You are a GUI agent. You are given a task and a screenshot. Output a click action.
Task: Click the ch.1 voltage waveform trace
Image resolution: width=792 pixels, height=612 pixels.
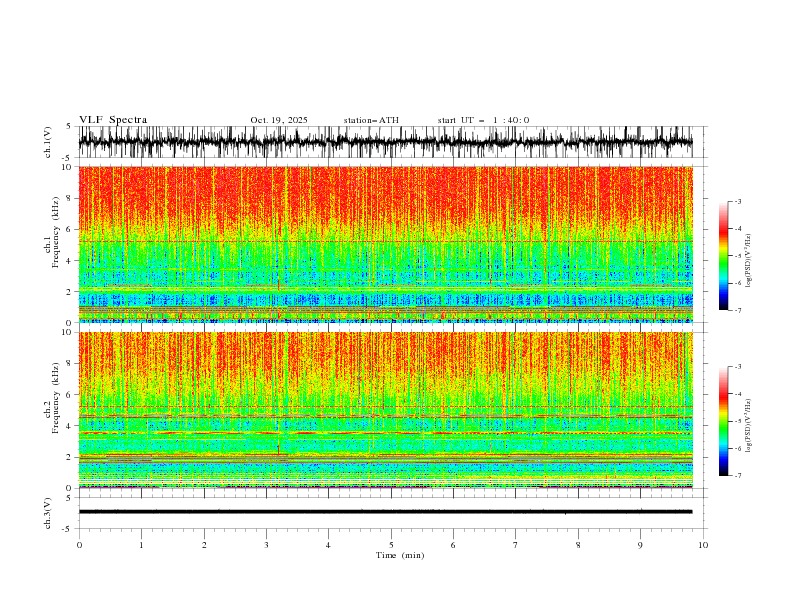tap(385, 142)
